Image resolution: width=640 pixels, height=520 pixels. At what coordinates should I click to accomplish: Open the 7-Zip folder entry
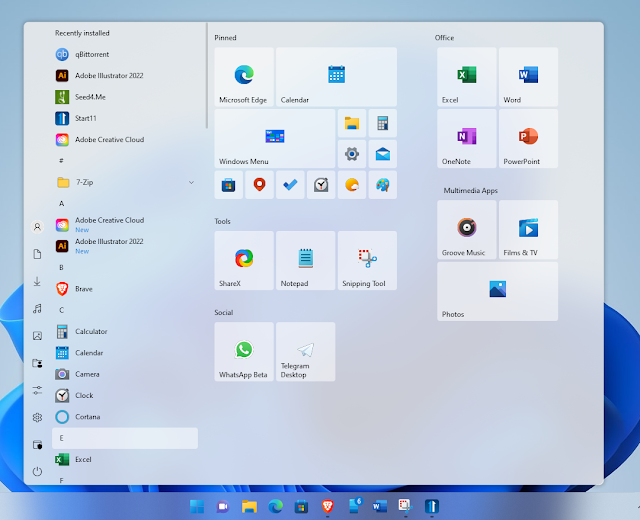pyautogui.click(x=125, y=182)
